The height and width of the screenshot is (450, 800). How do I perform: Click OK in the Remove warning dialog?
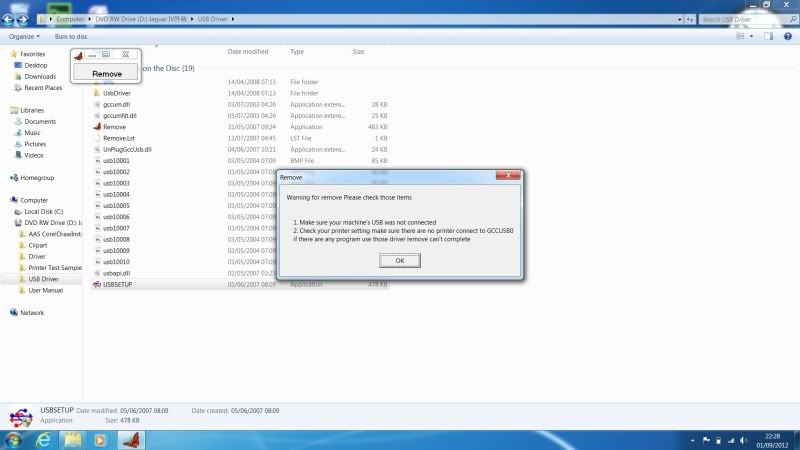coord(399,260)
